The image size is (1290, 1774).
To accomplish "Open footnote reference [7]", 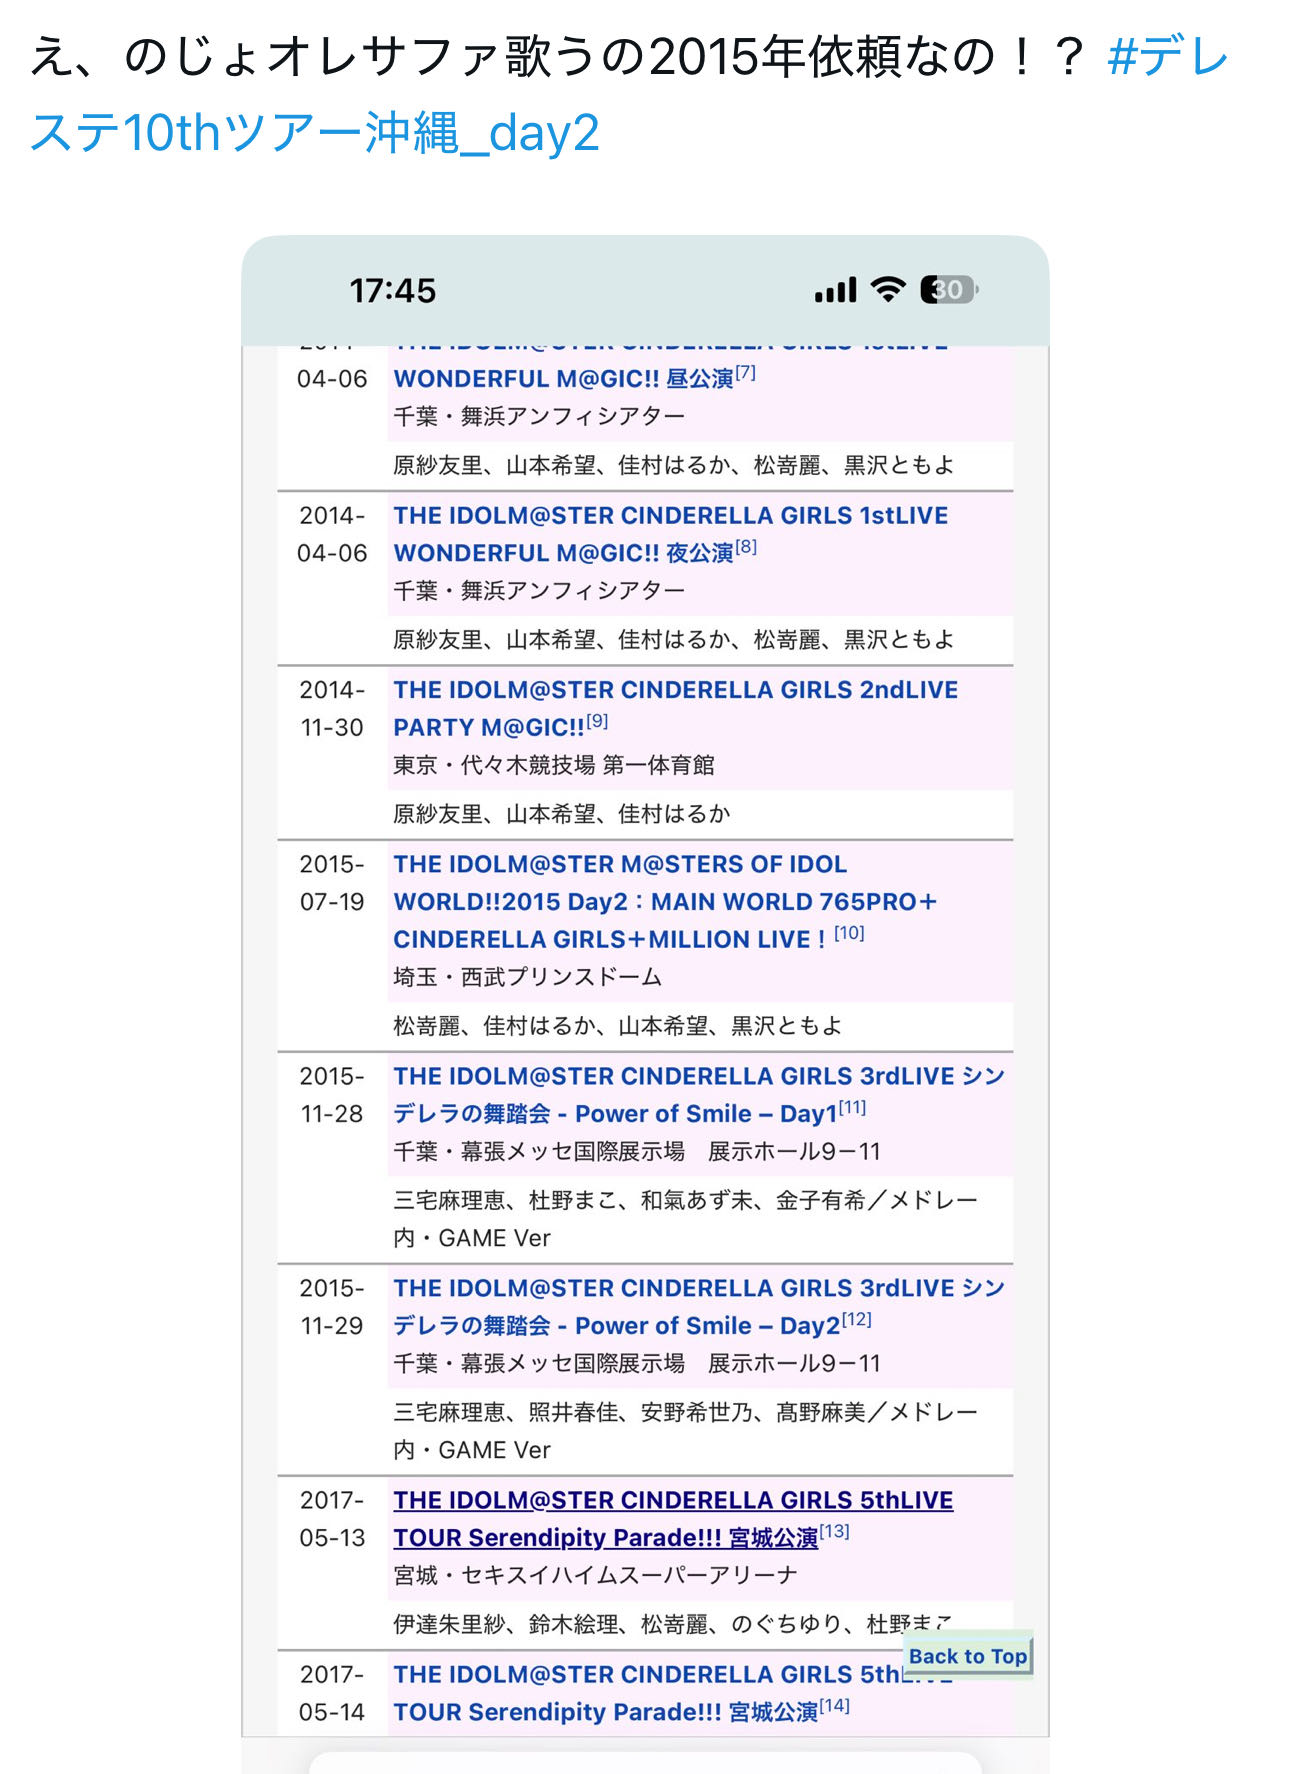I will click(745, 373).
